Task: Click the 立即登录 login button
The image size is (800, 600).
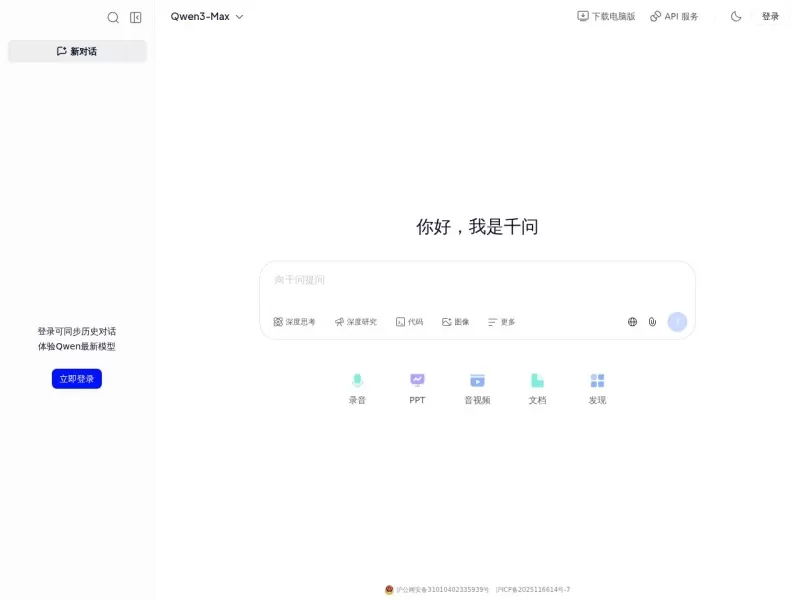Action: coord(76,378)
